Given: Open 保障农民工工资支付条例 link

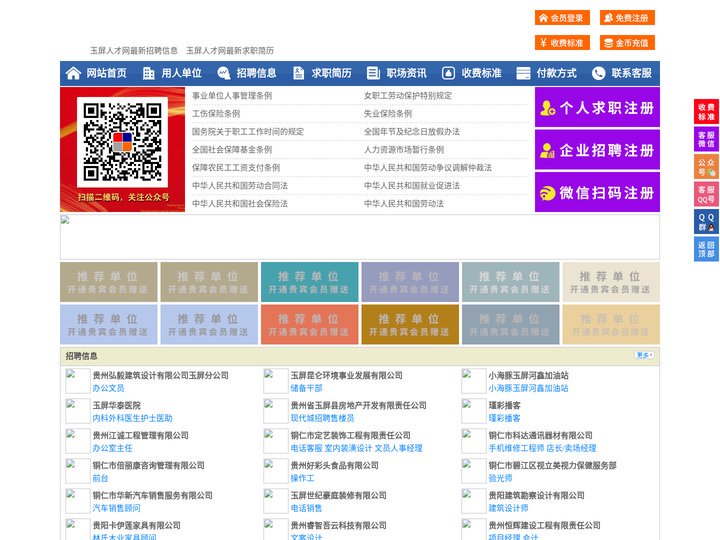Looking at the screenshot, I should [x=236, y=168].
